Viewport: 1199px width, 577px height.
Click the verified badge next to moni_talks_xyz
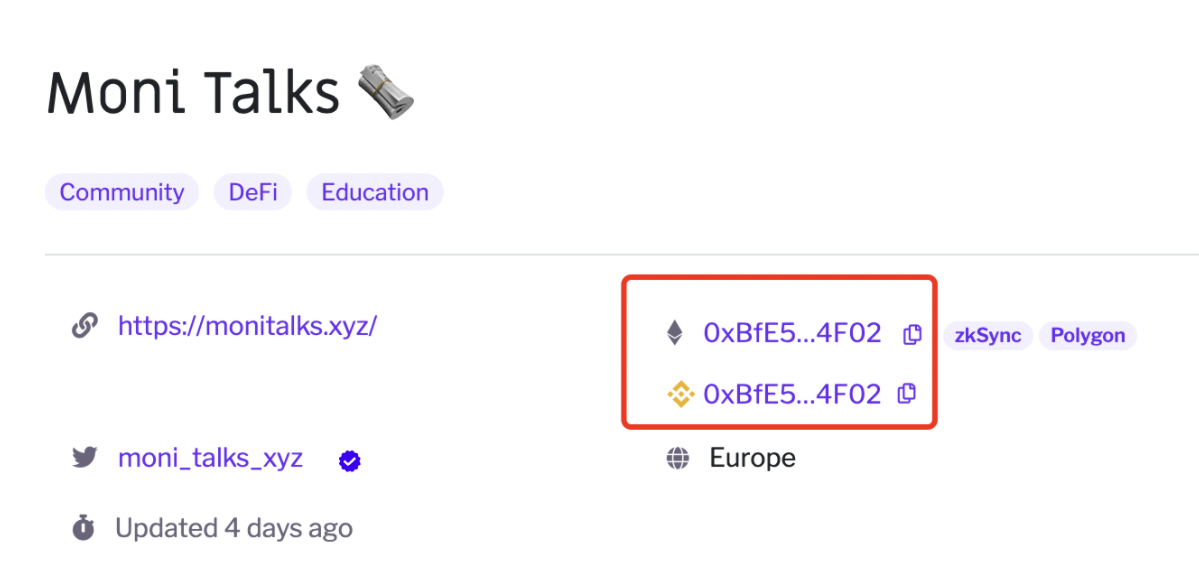pos(350,461)
